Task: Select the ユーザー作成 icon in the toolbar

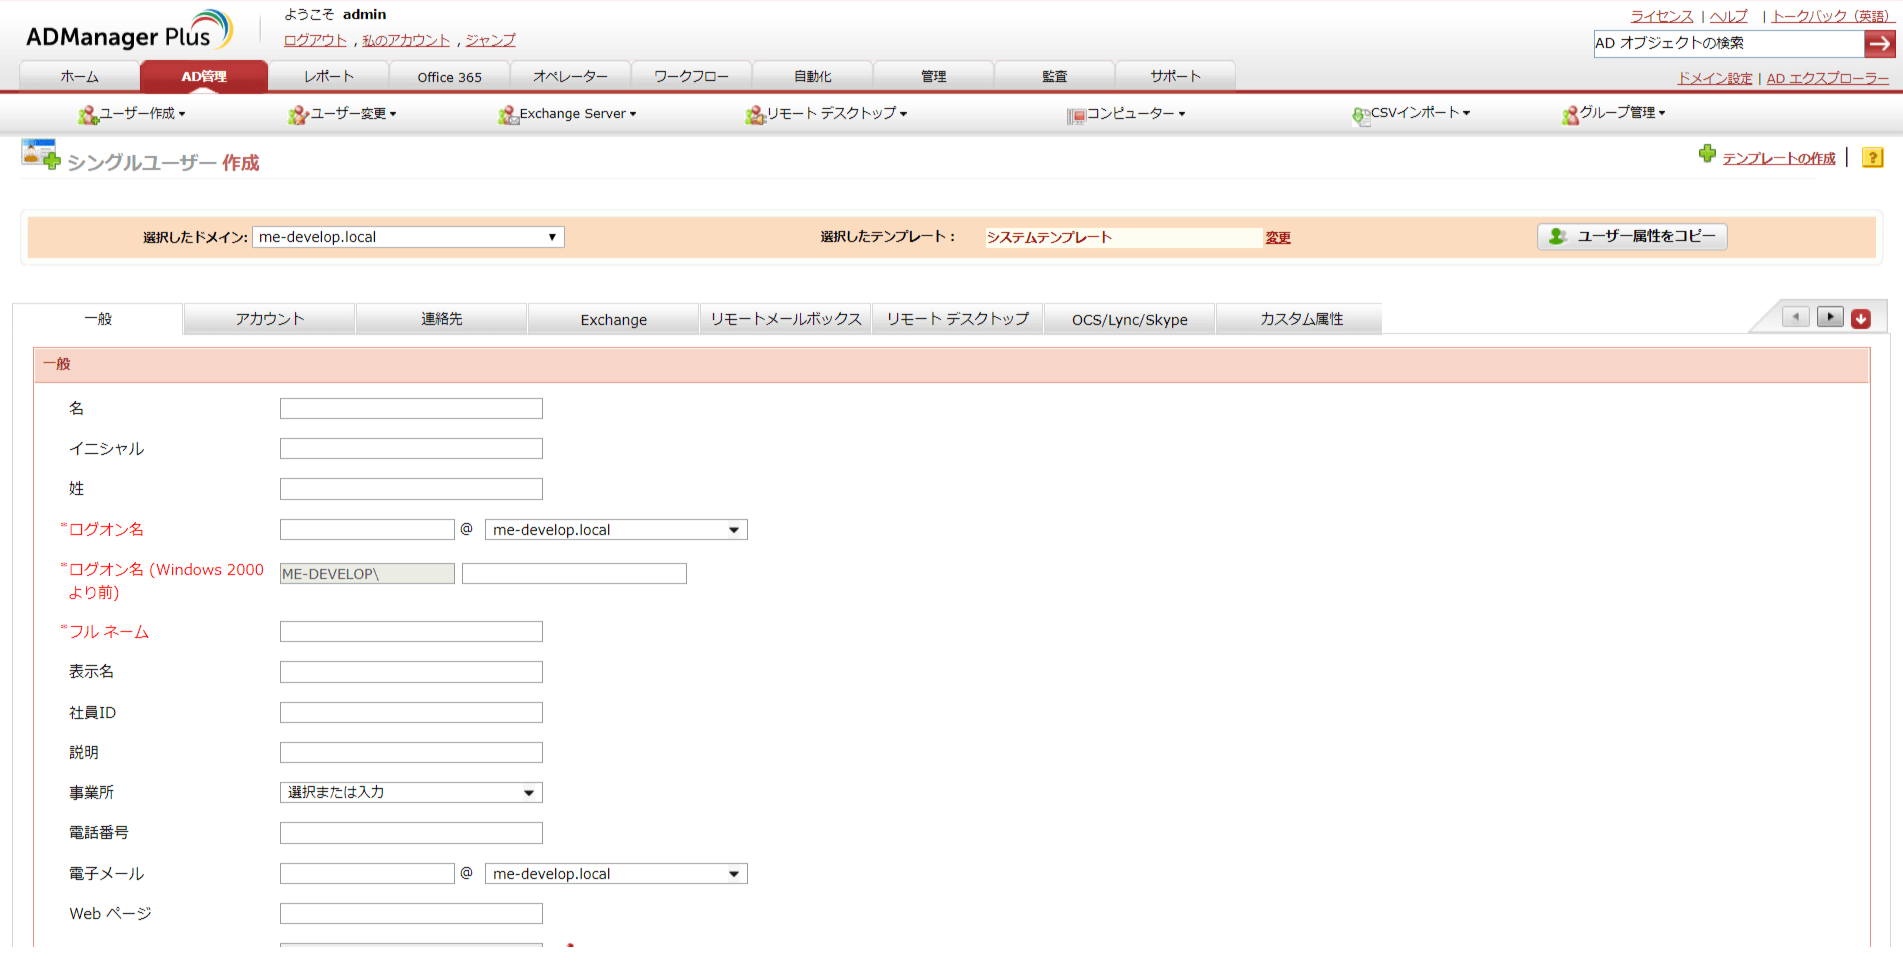Action: tap(86, 113)
